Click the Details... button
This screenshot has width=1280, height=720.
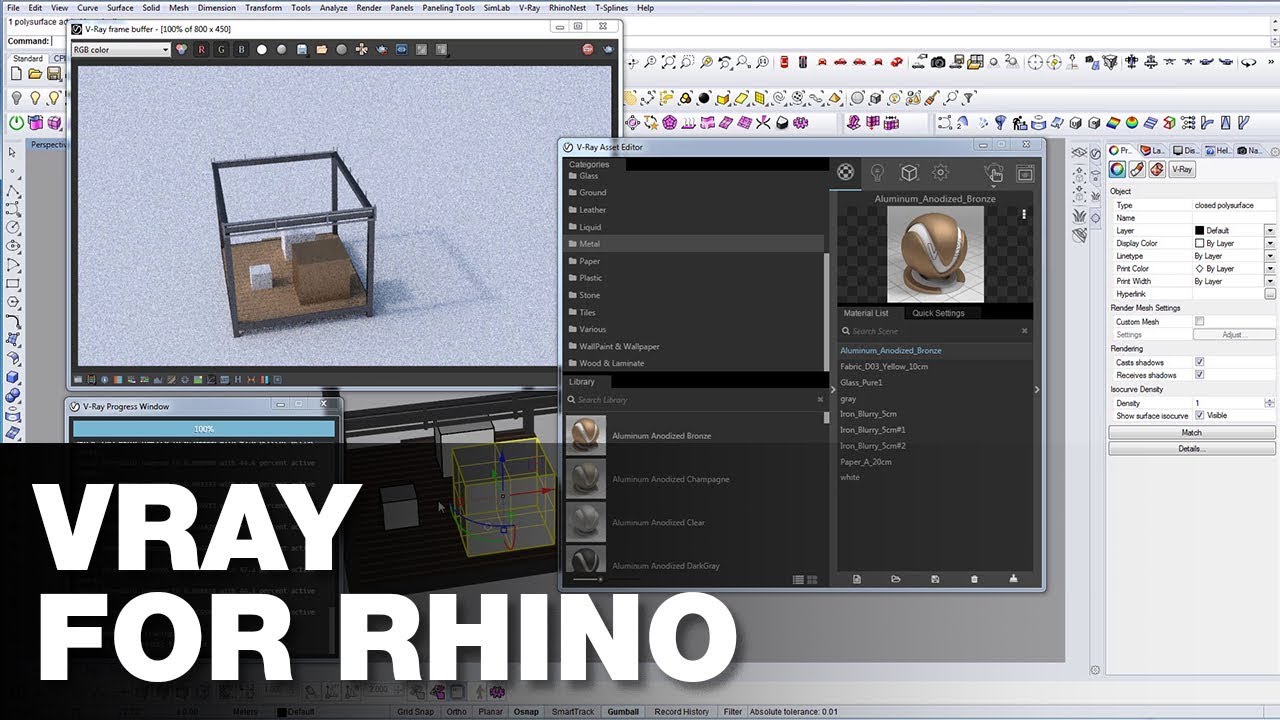(x=1192, y=449)
